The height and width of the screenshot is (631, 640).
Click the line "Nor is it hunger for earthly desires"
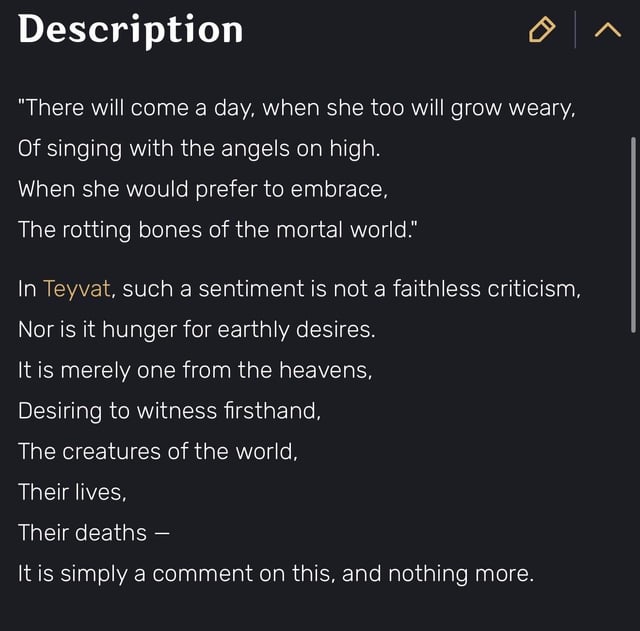pos(197,330)
